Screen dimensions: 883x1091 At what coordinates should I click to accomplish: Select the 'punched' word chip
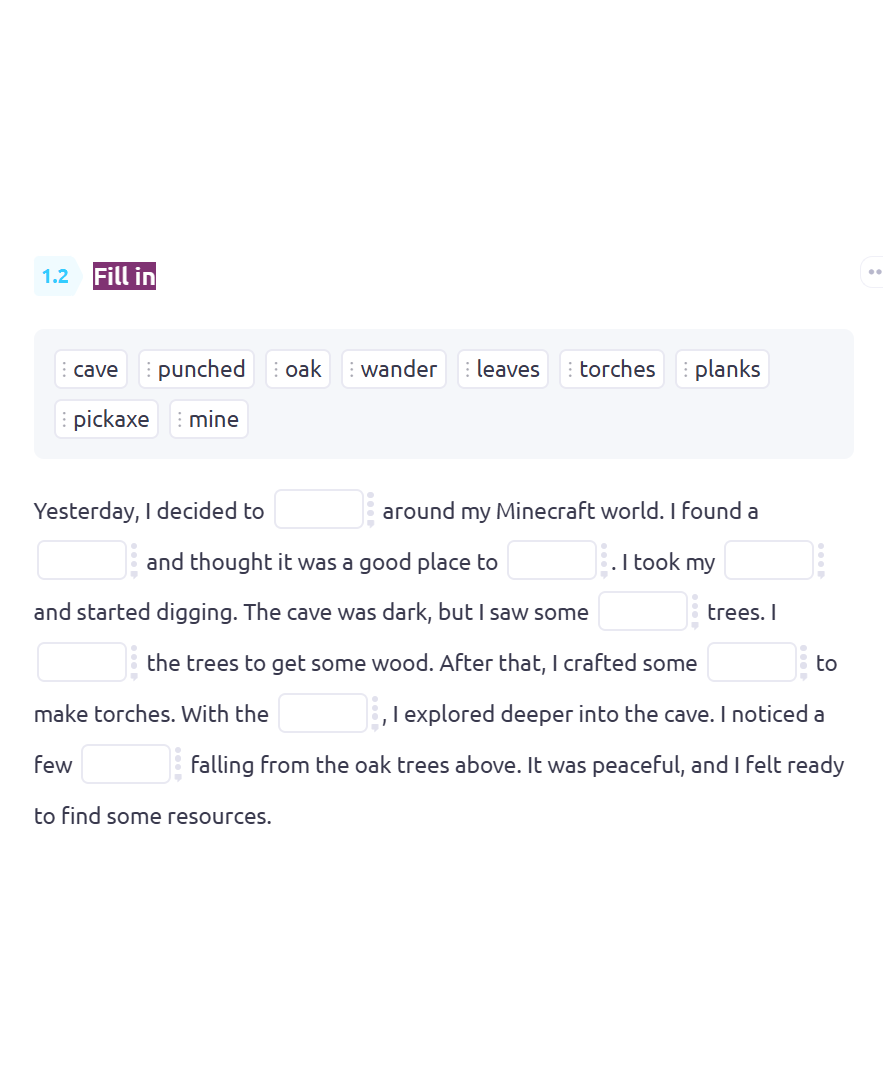click(x=196, y=369)
